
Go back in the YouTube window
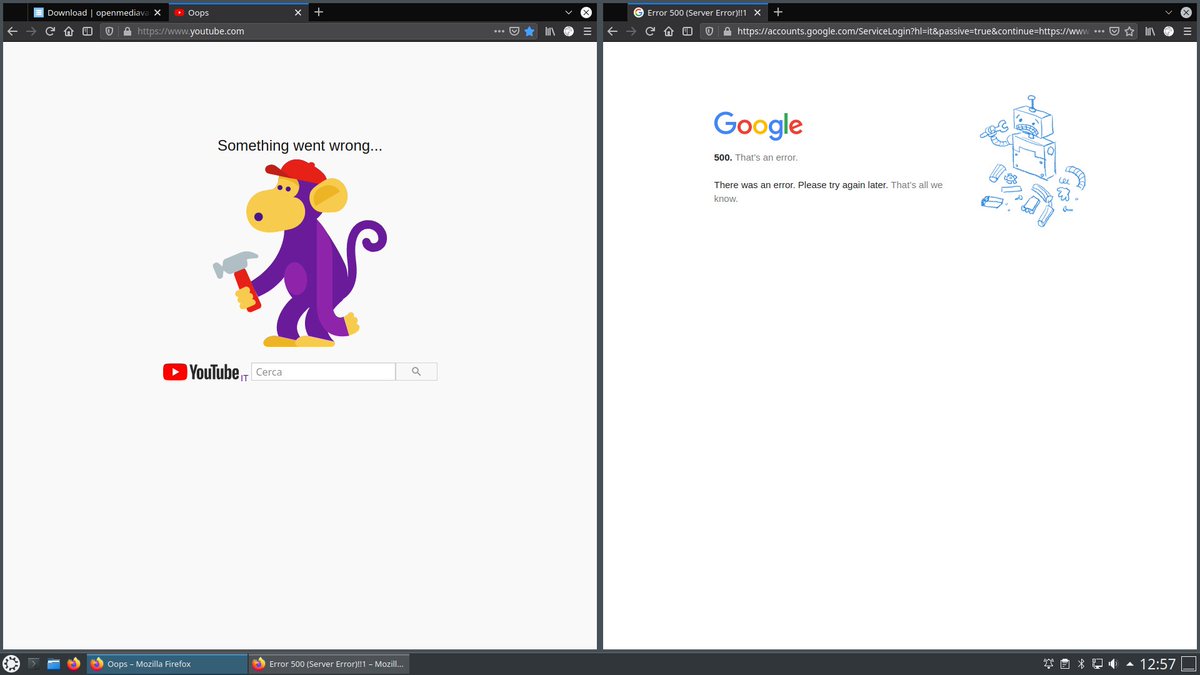pyautogui.click(x=12, y=31)
